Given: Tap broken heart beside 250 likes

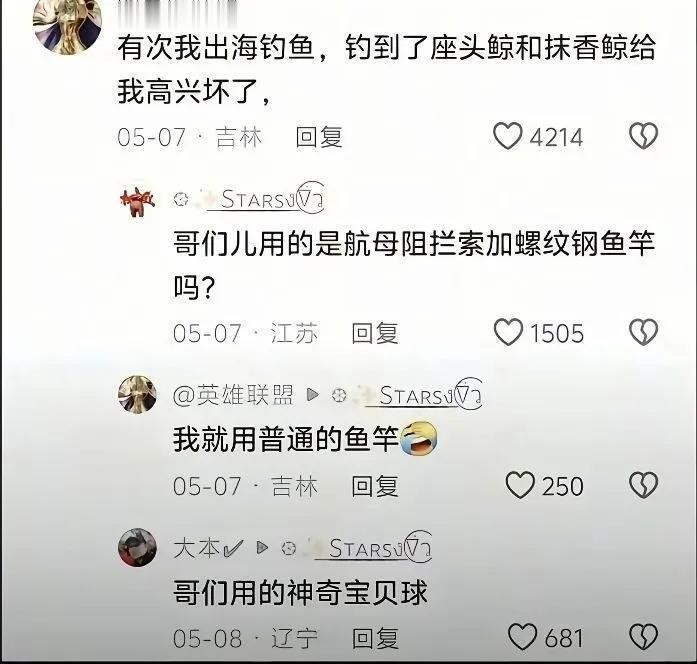Looking at the screenshot, I should click(x=643, y=484).
